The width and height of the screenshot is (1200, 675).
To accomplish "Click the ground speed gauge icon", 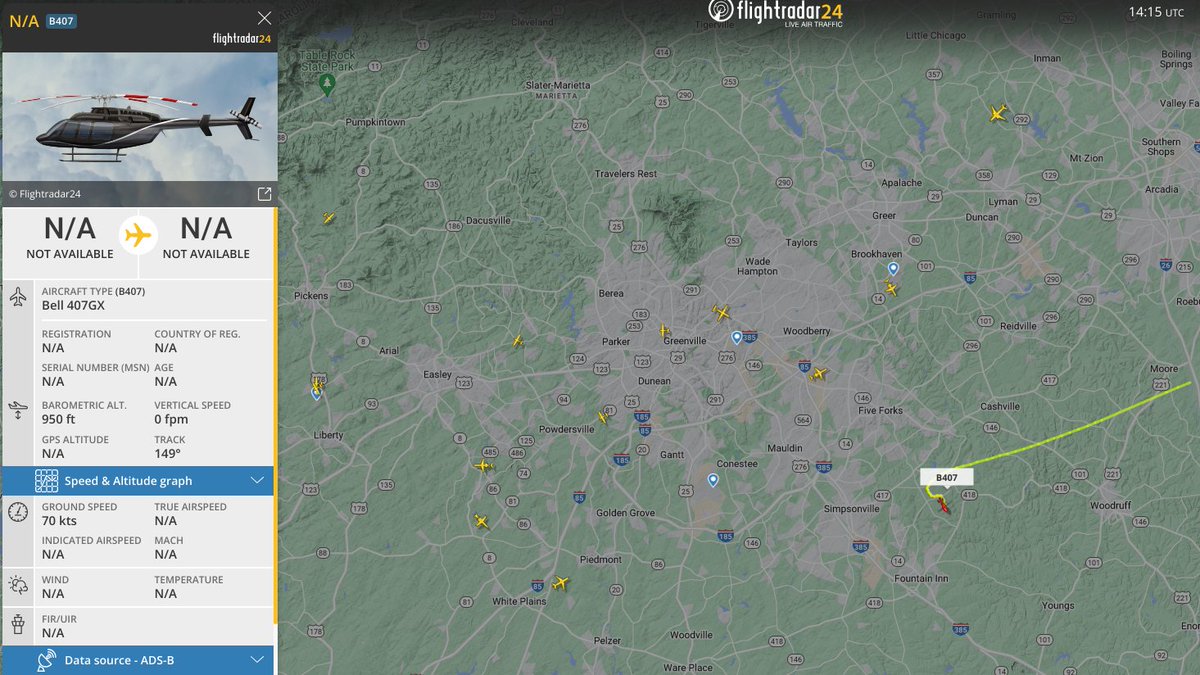I will pyautogui.click(x=18, y=513).
